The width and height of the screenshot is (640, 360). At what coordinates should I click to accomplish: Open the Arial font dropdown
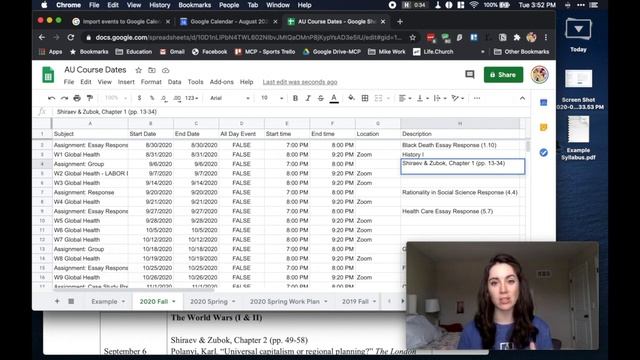coord(229,98)
